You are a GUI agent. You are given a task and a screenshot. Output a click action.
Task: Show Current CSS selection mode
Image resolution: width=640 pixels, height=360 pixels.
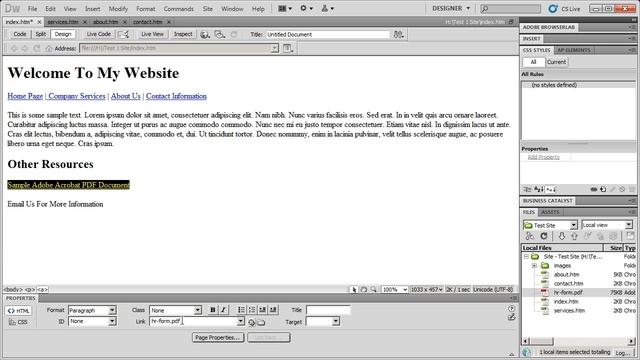556,62
